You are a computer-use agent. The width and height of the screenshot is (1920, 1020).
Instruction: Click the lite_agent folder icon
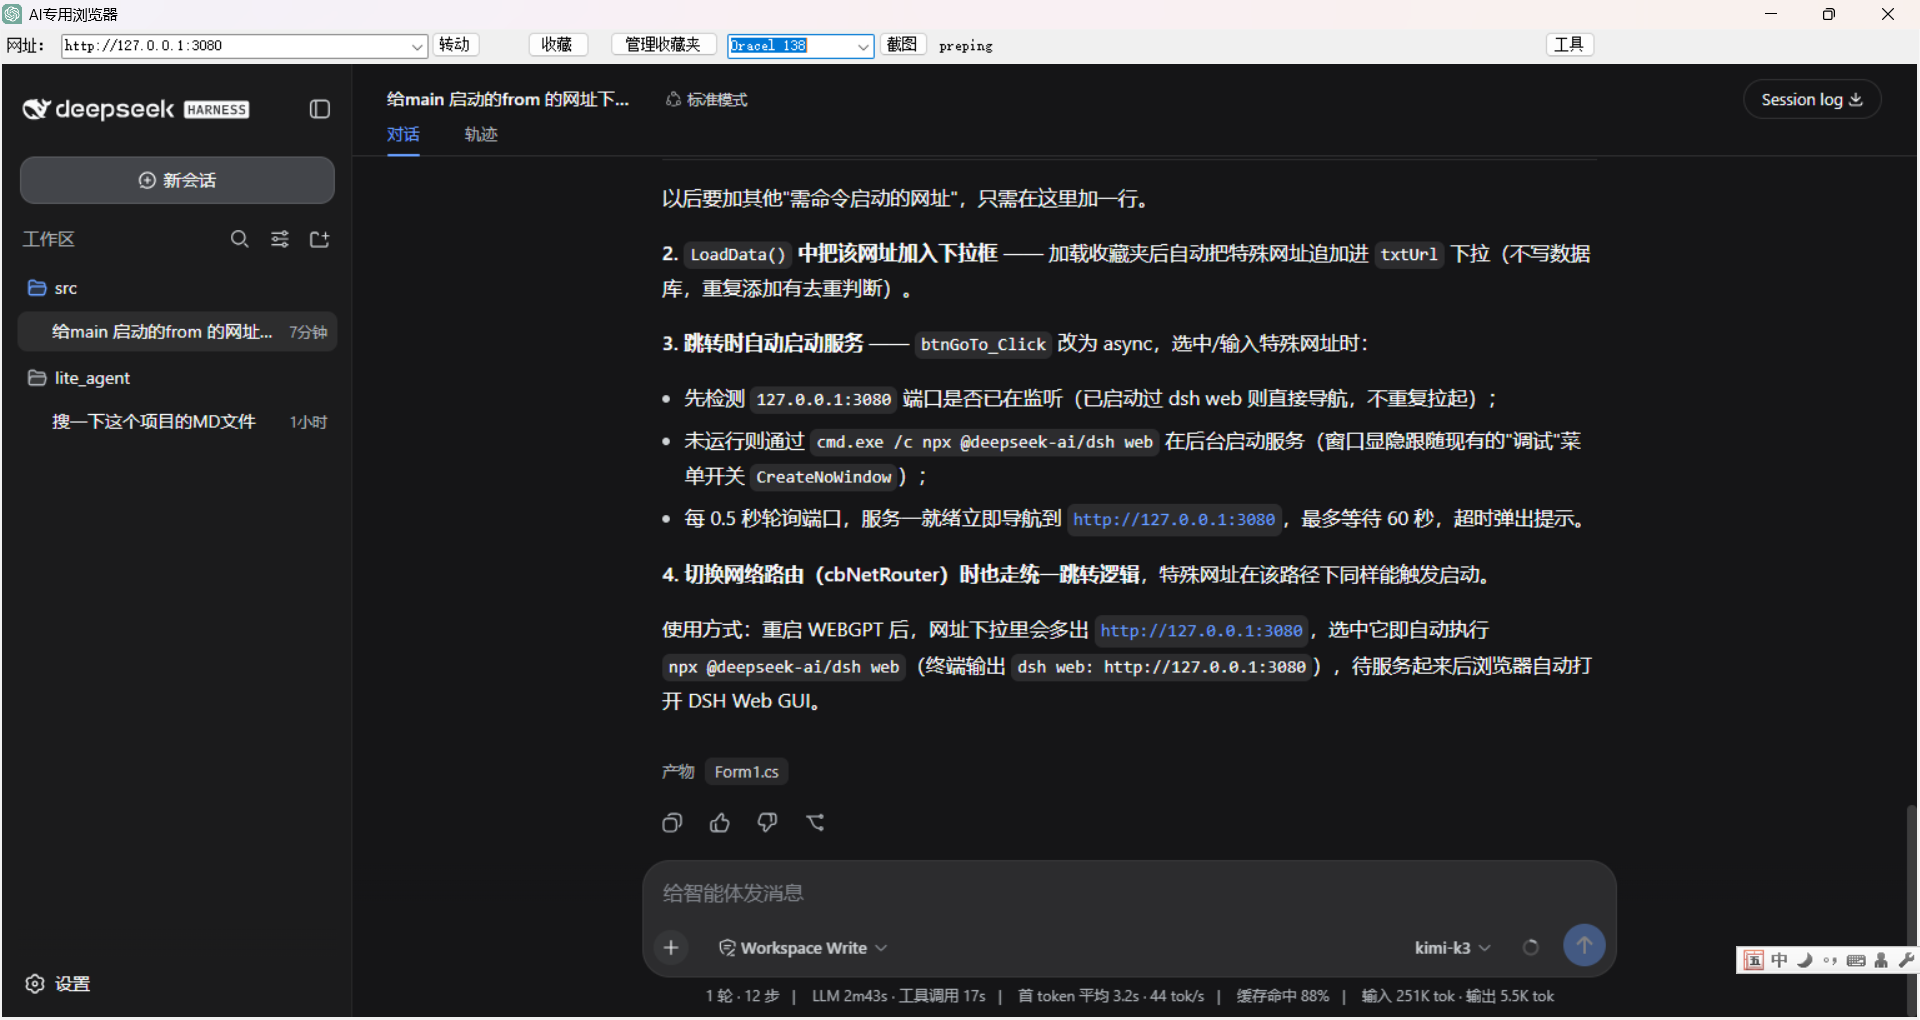37,378
